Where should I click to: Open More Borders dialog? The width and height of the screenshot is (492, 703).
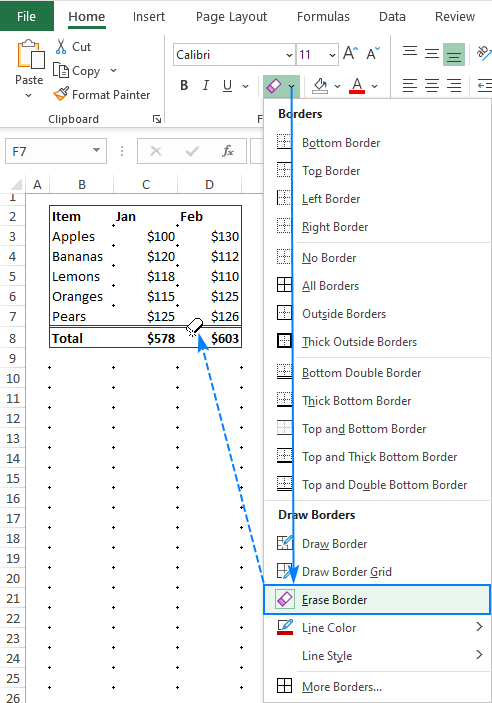[377, 686]
